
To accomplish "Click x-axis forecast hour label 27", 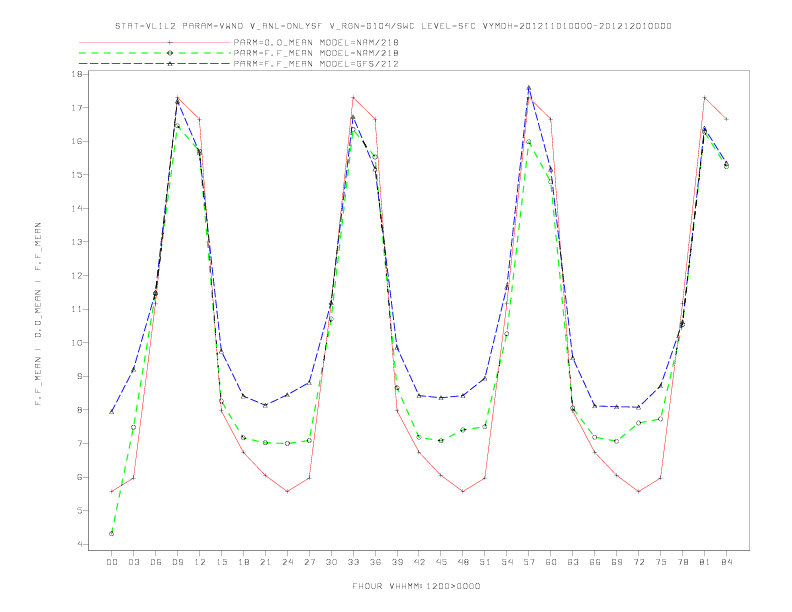I will [x=309, y=562].
